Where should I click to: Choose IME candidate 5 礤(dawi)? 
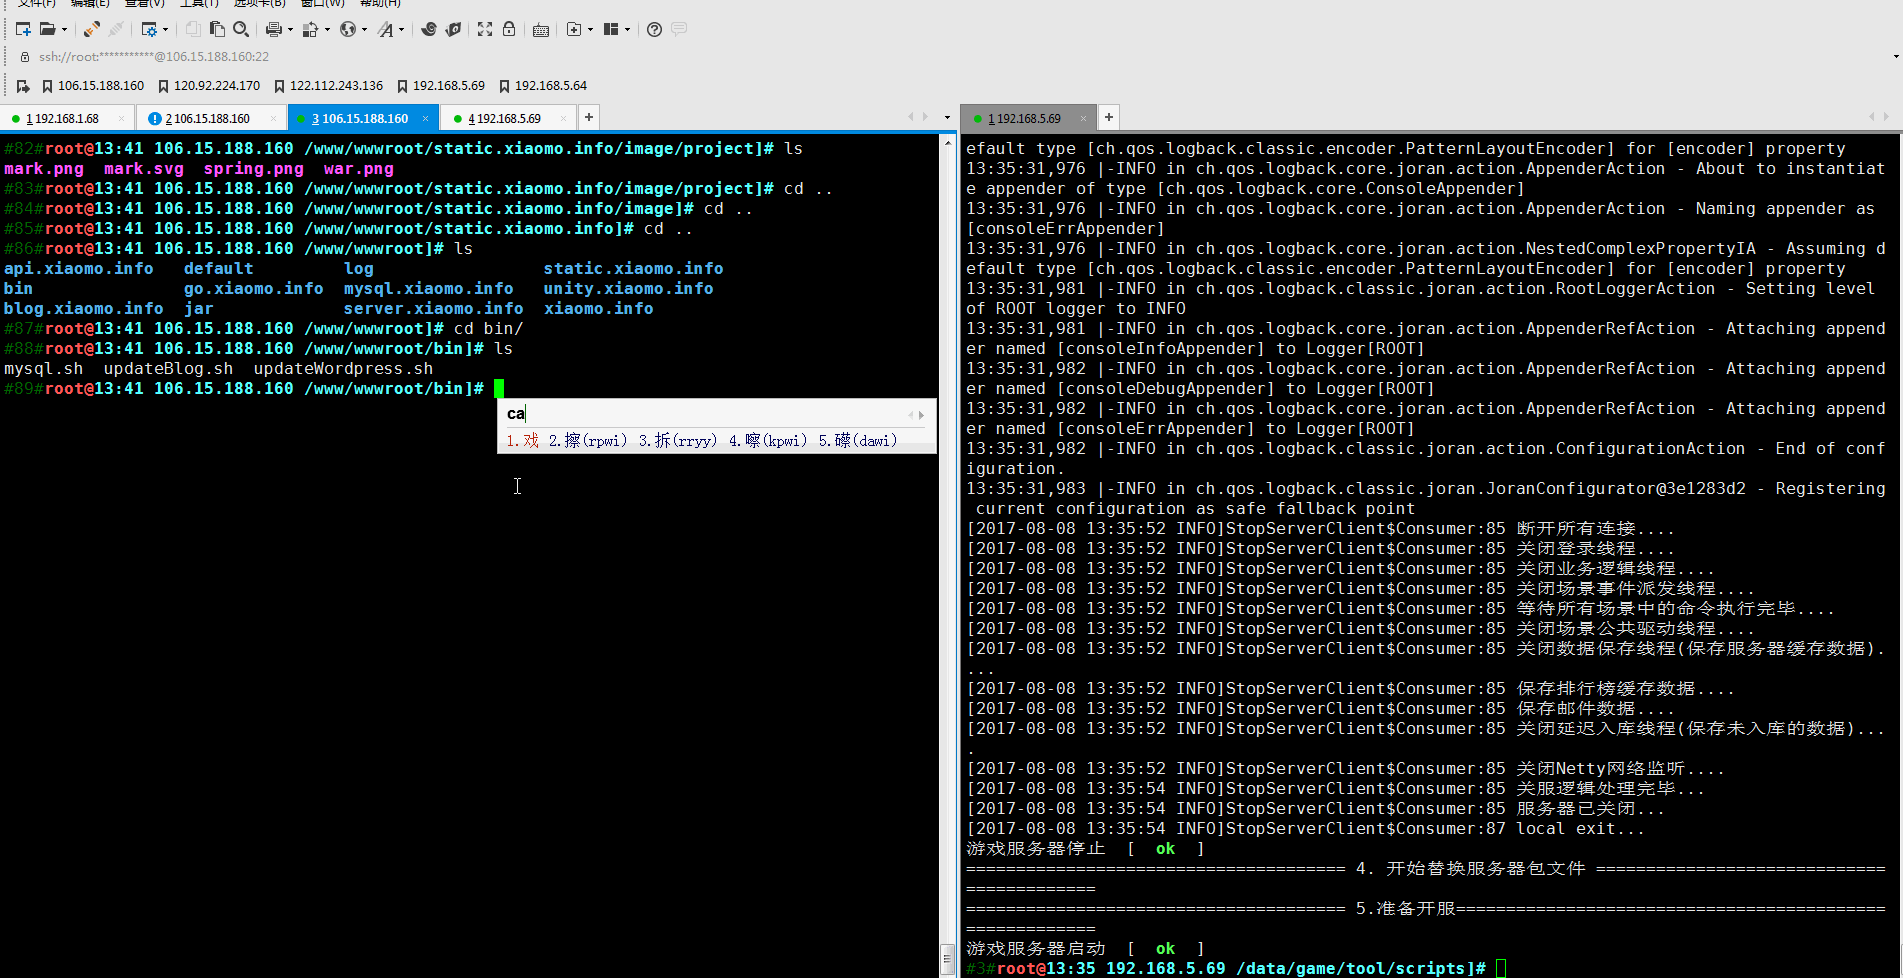pyautogui.click(x=858, y=440)
